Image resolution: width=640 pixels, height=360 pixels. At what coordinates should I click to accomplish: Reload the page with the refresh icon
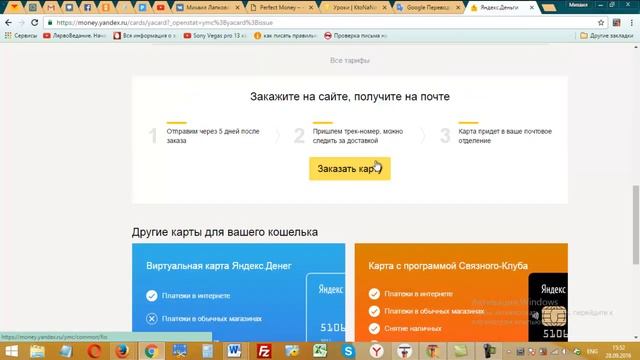[35, 22]
